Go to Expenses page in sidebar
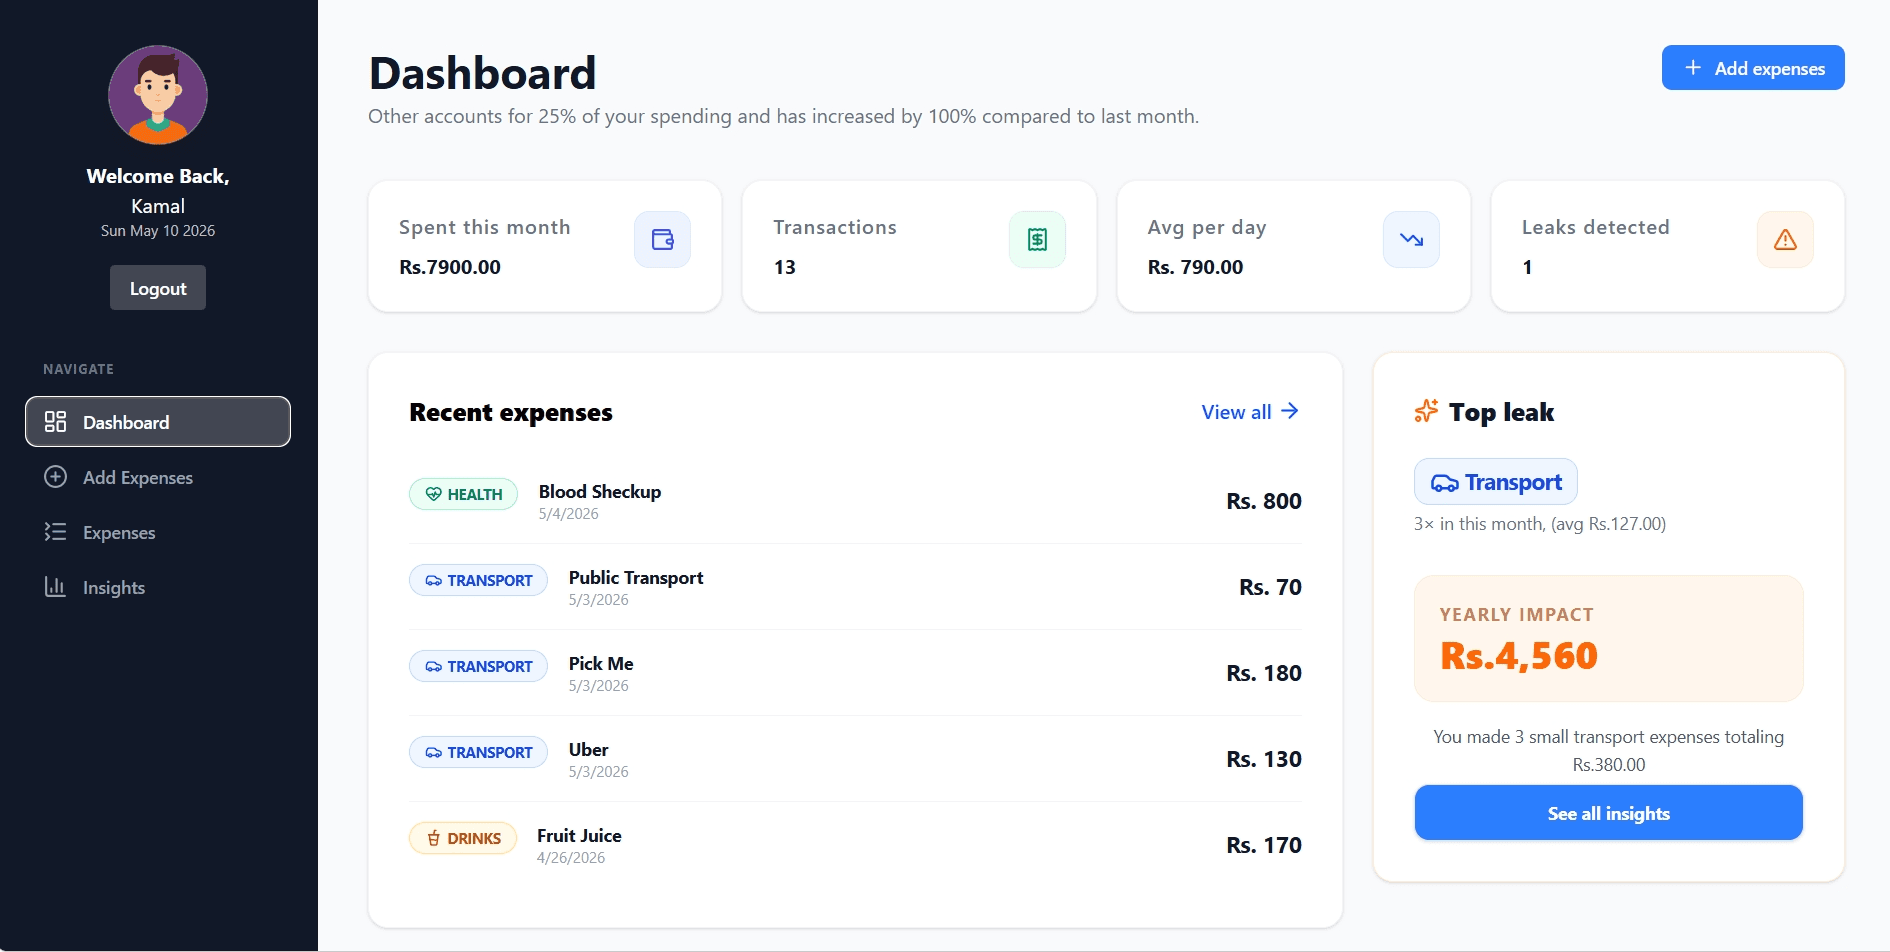The image size is (1890, 952). tap(158, 532)
